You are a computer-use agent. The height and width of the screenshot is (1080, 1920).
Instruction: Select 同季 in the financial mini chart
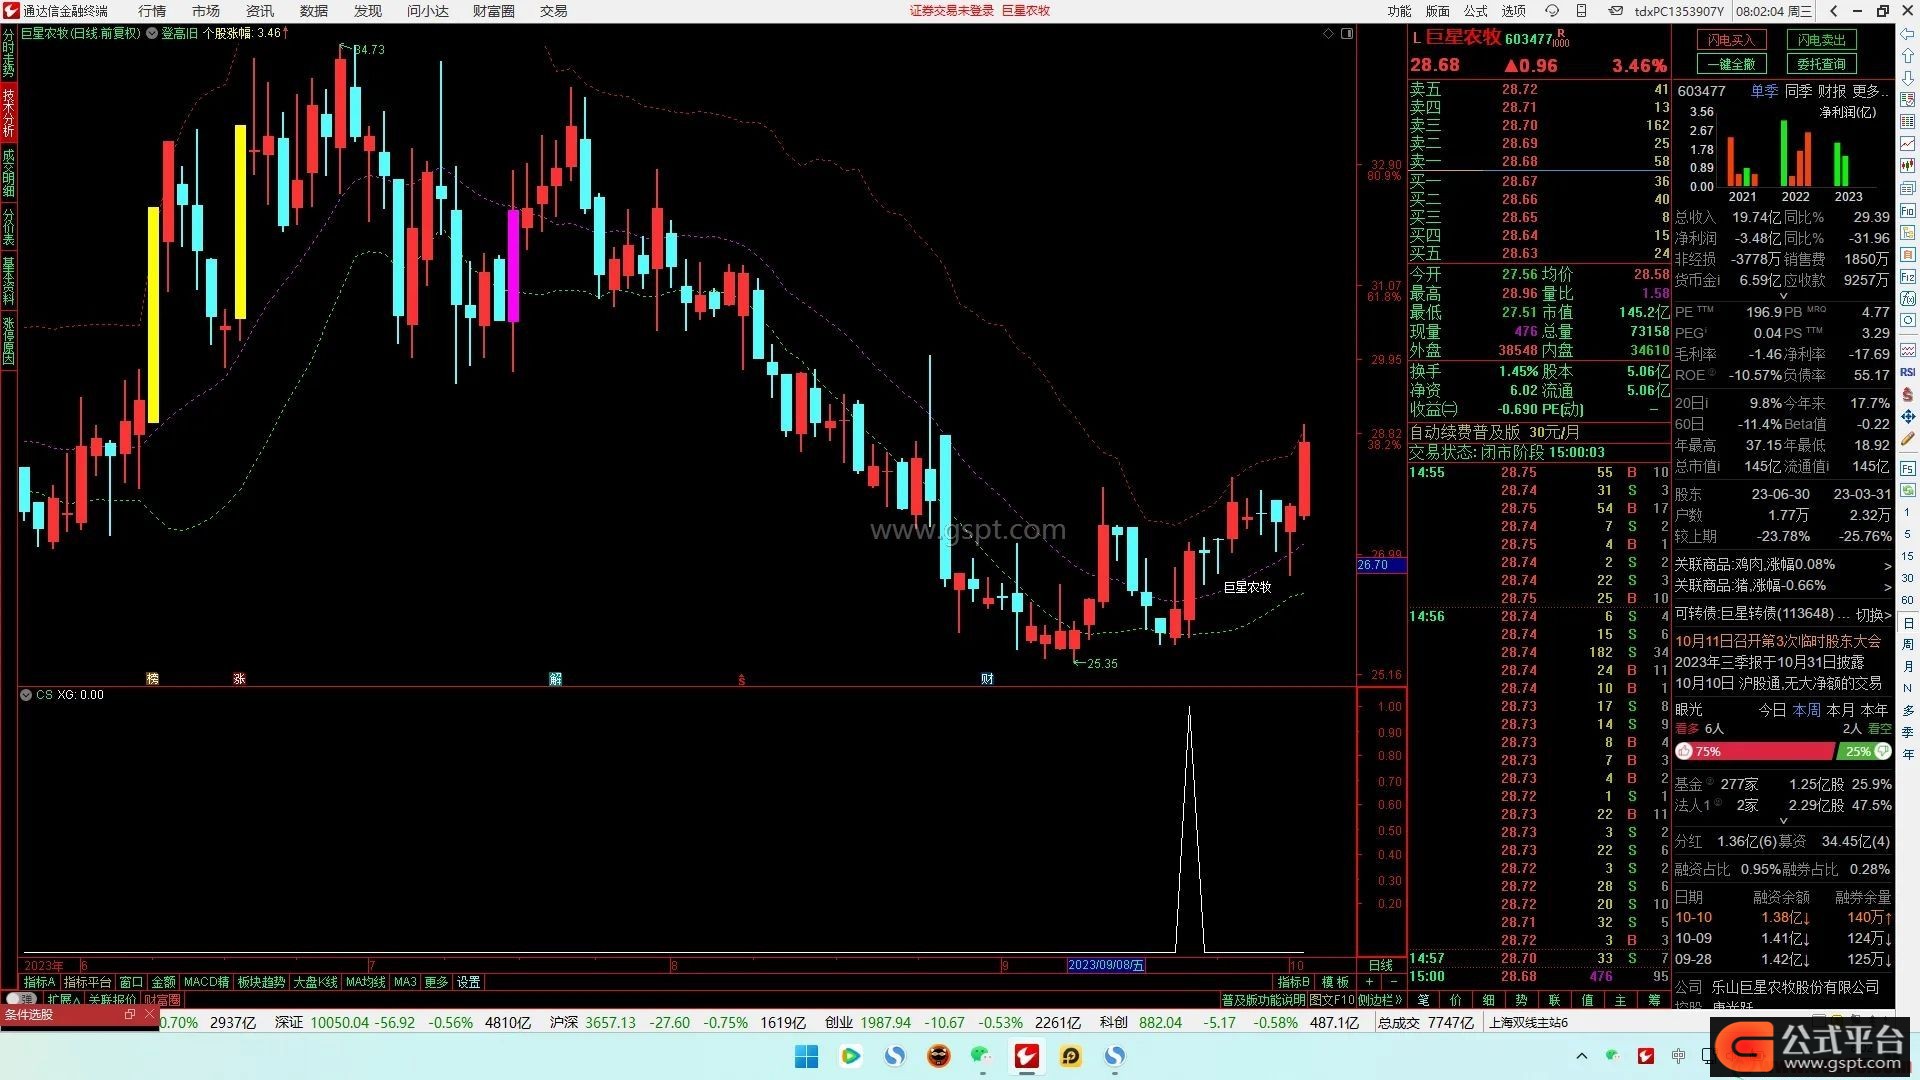[x=1798, y=91]
